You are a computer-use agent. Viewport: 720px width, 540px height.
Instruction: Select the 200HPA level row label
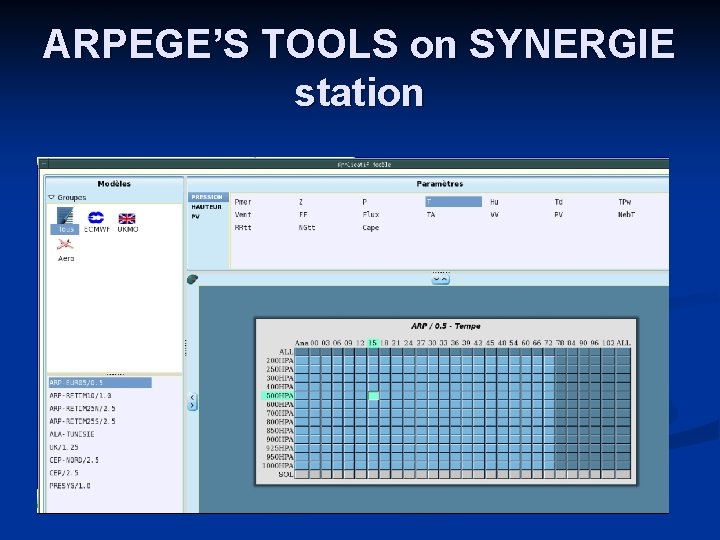[x=280, y=360]
